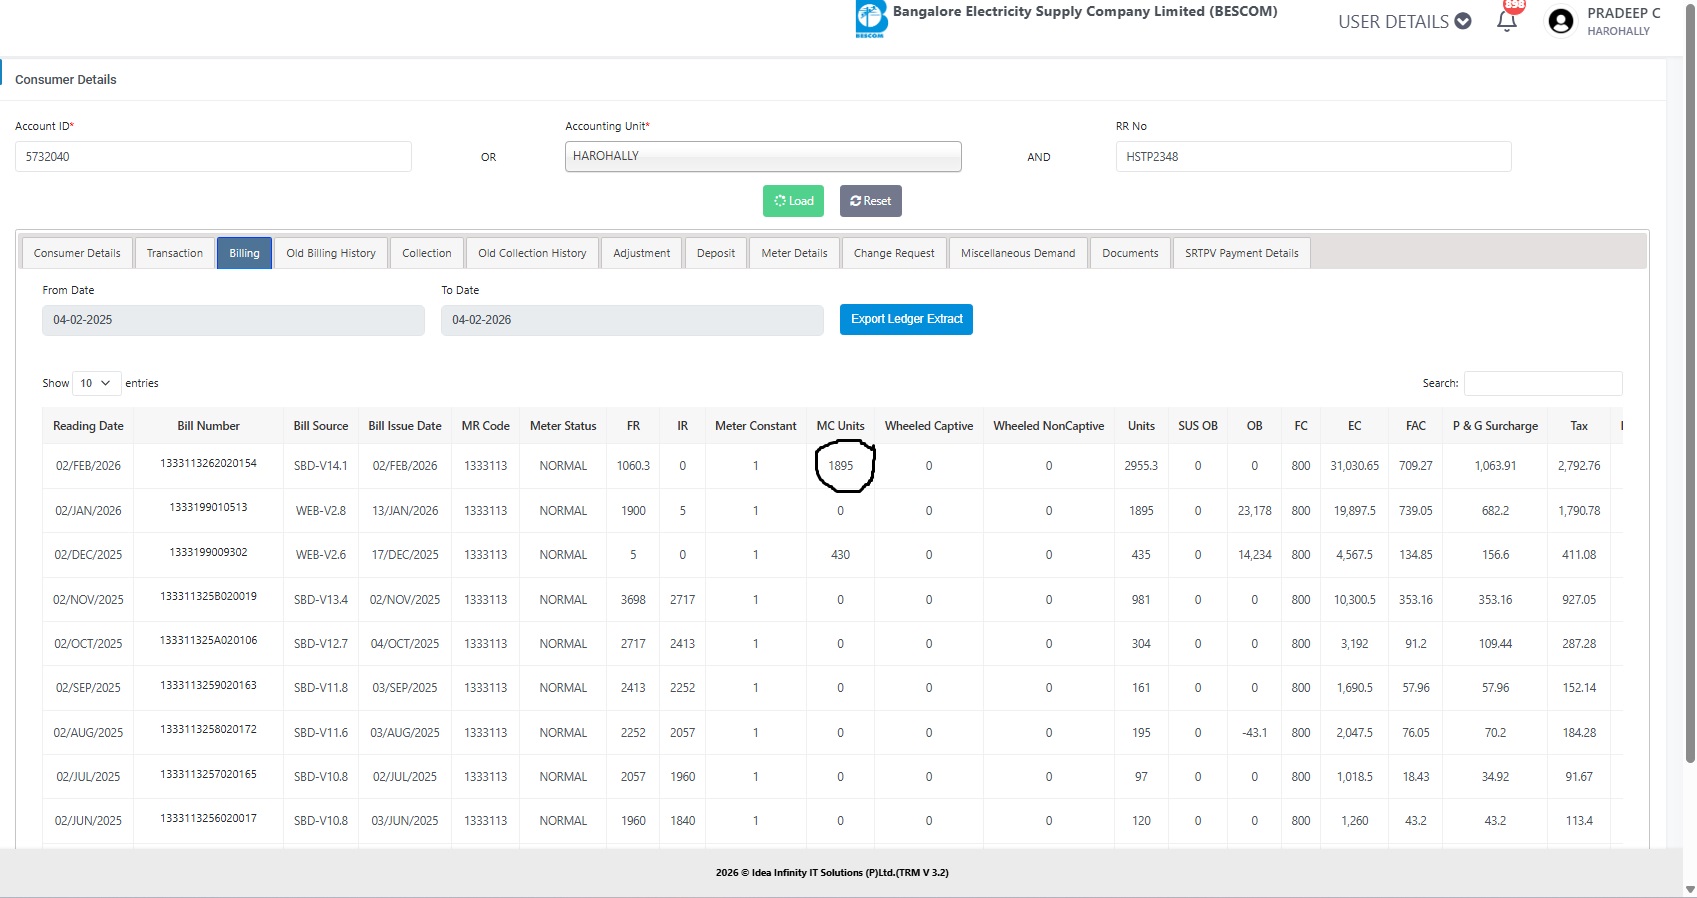Open the Accounting Unit HAROHALLY combo box
The image size is (1697, 898).
click(x=763, y=156)
